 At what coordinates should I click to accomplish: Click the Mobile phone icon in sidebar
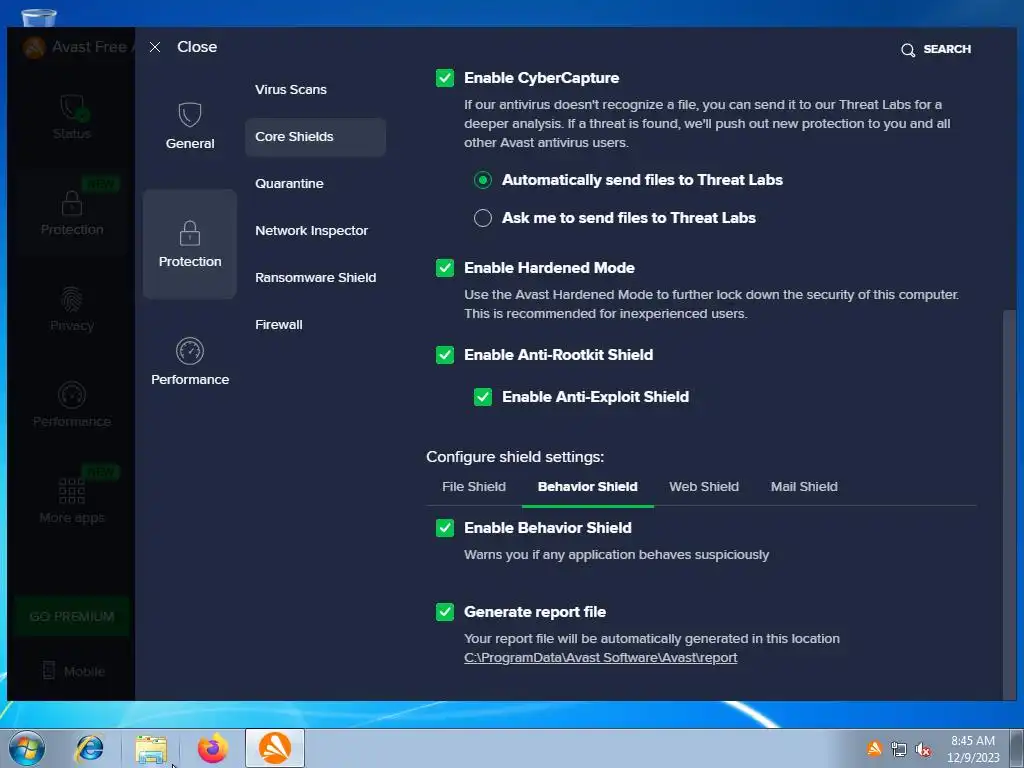click(x=49, y=671)
